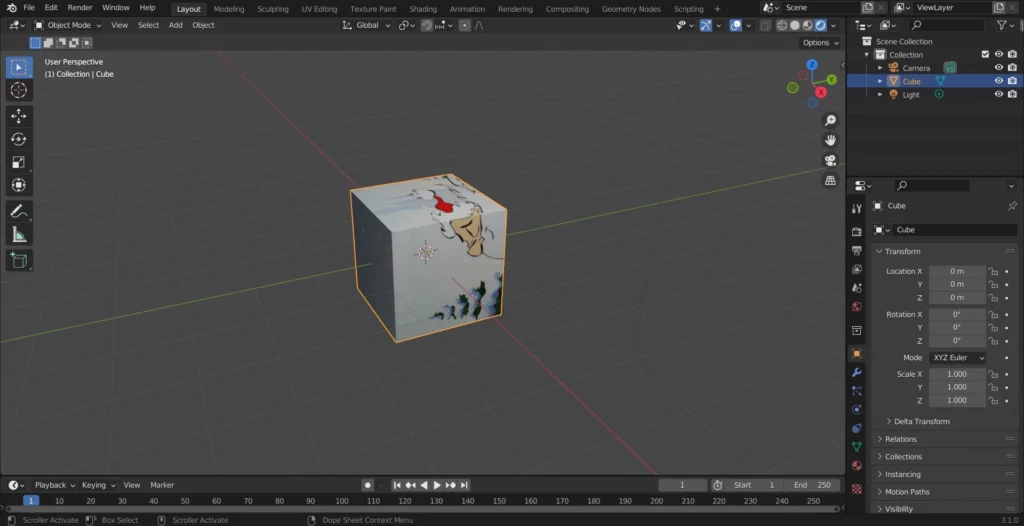Click the red X axis on the gizmo
The image size is (1024, 526).
tap(821, 92)
